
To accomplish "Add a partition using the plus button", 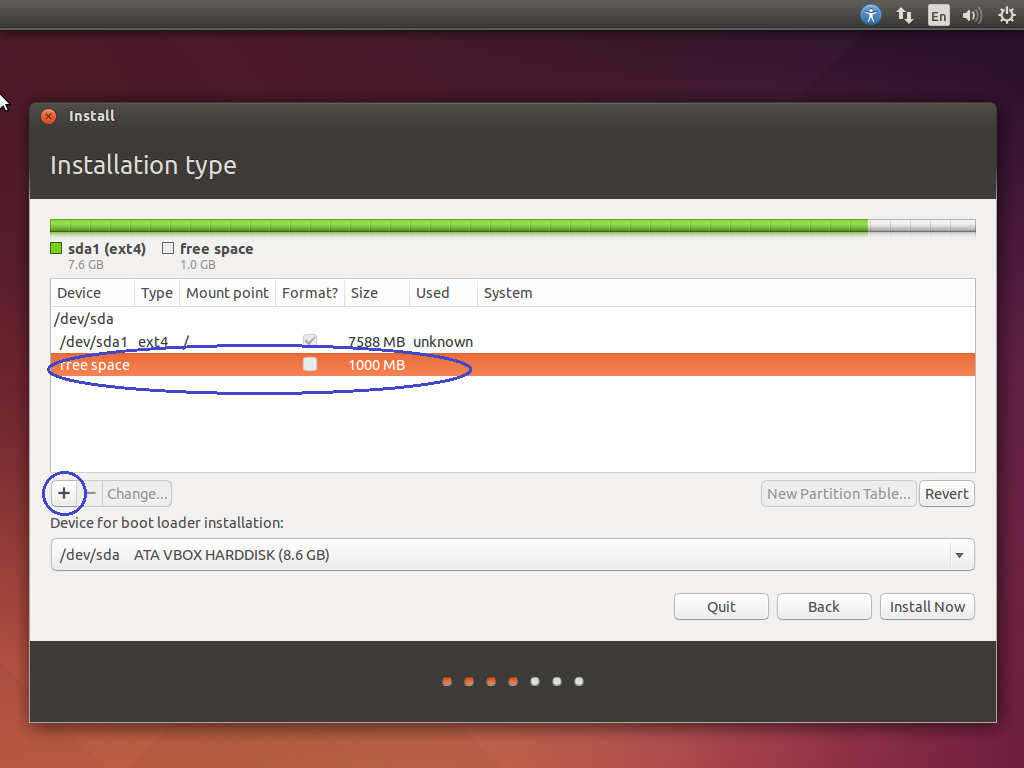I will pos(64,493).
